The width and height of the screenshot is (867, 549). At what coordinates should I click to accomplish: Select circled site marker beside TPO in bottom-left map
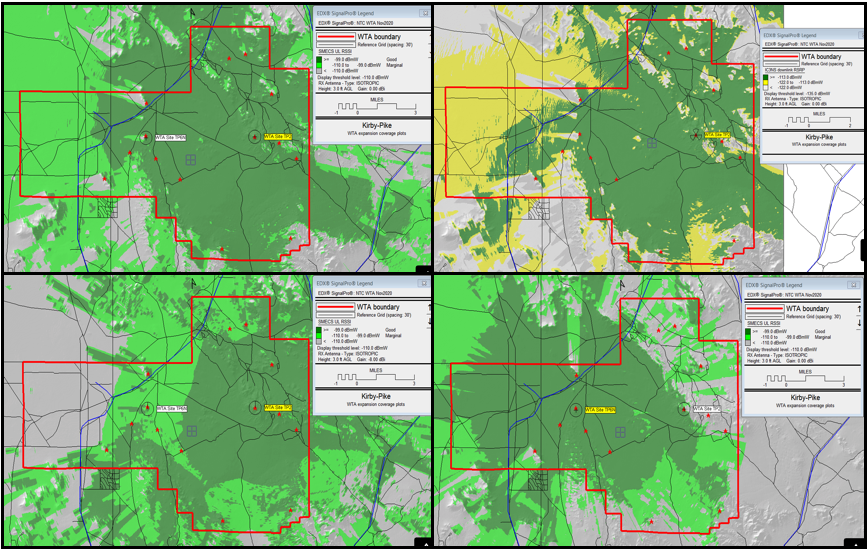254,407
